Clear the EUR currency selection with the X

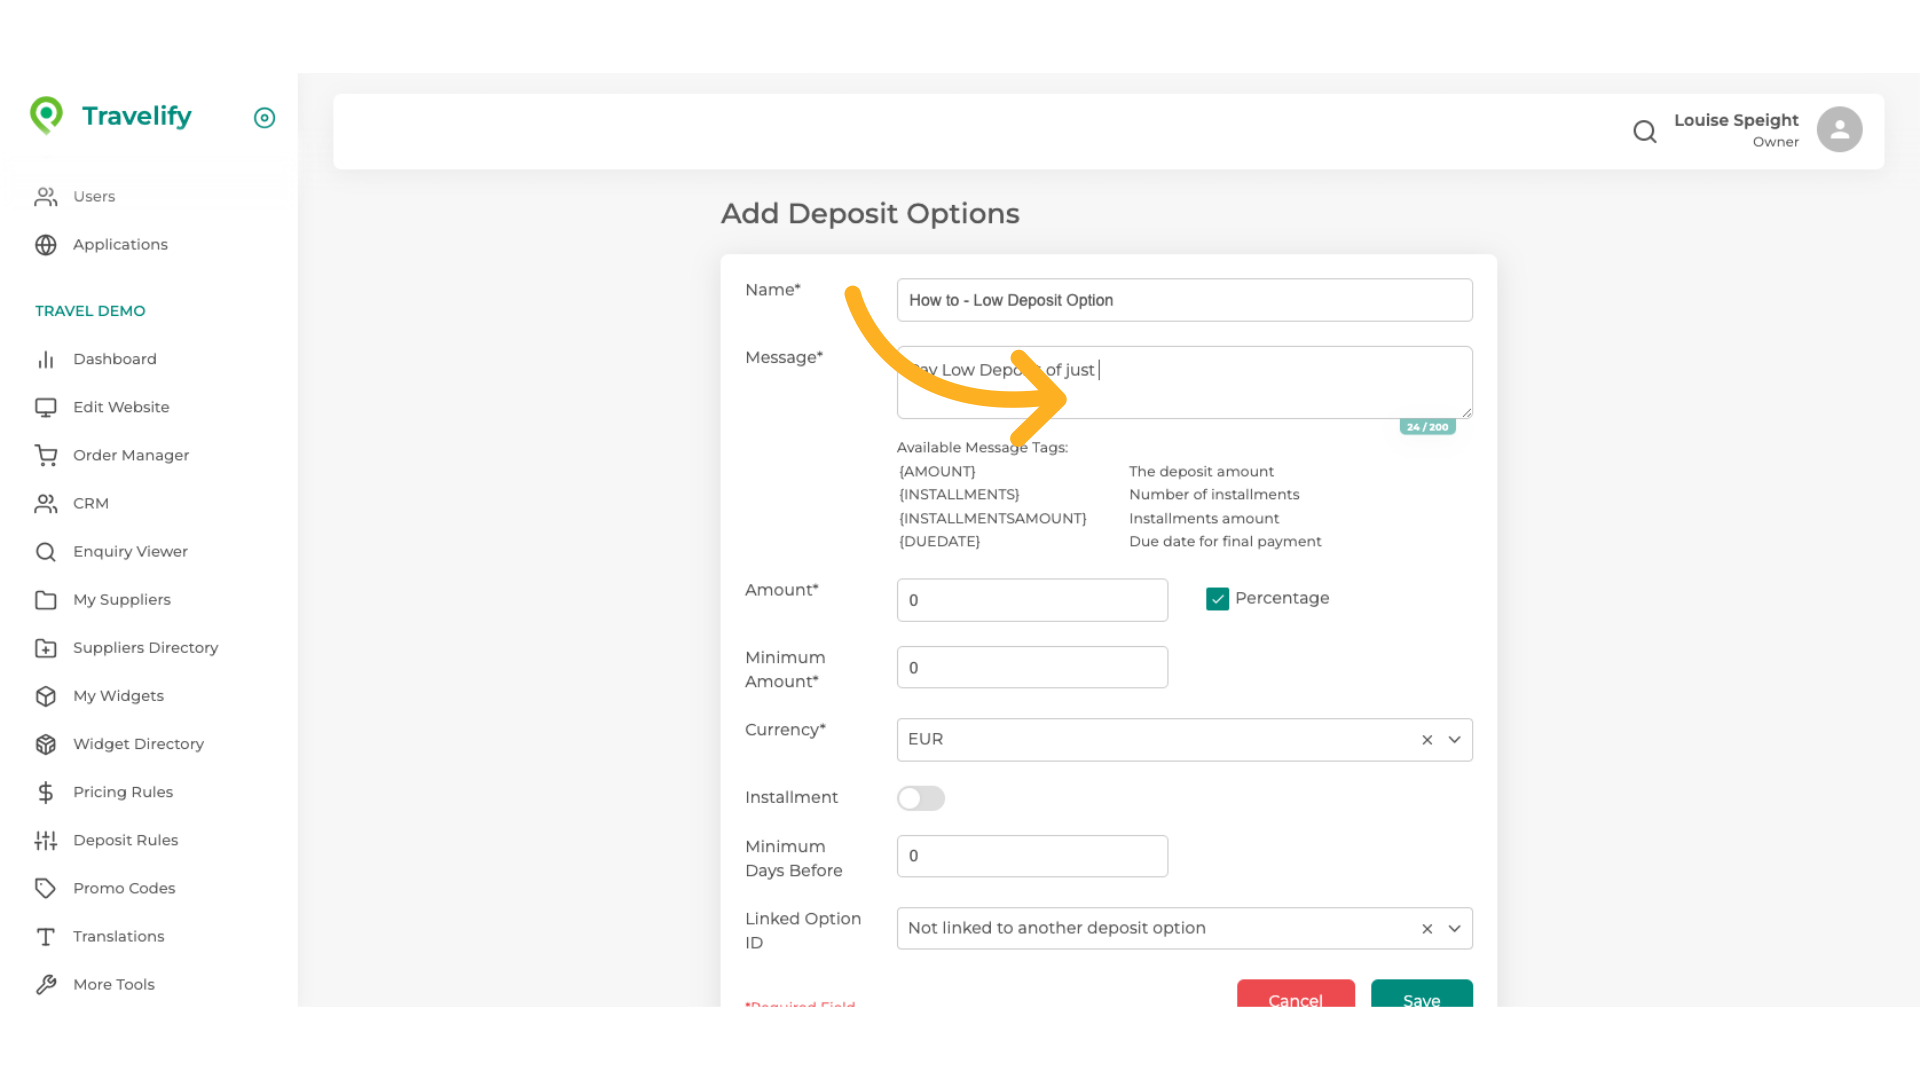click(x=1427, y=739)
